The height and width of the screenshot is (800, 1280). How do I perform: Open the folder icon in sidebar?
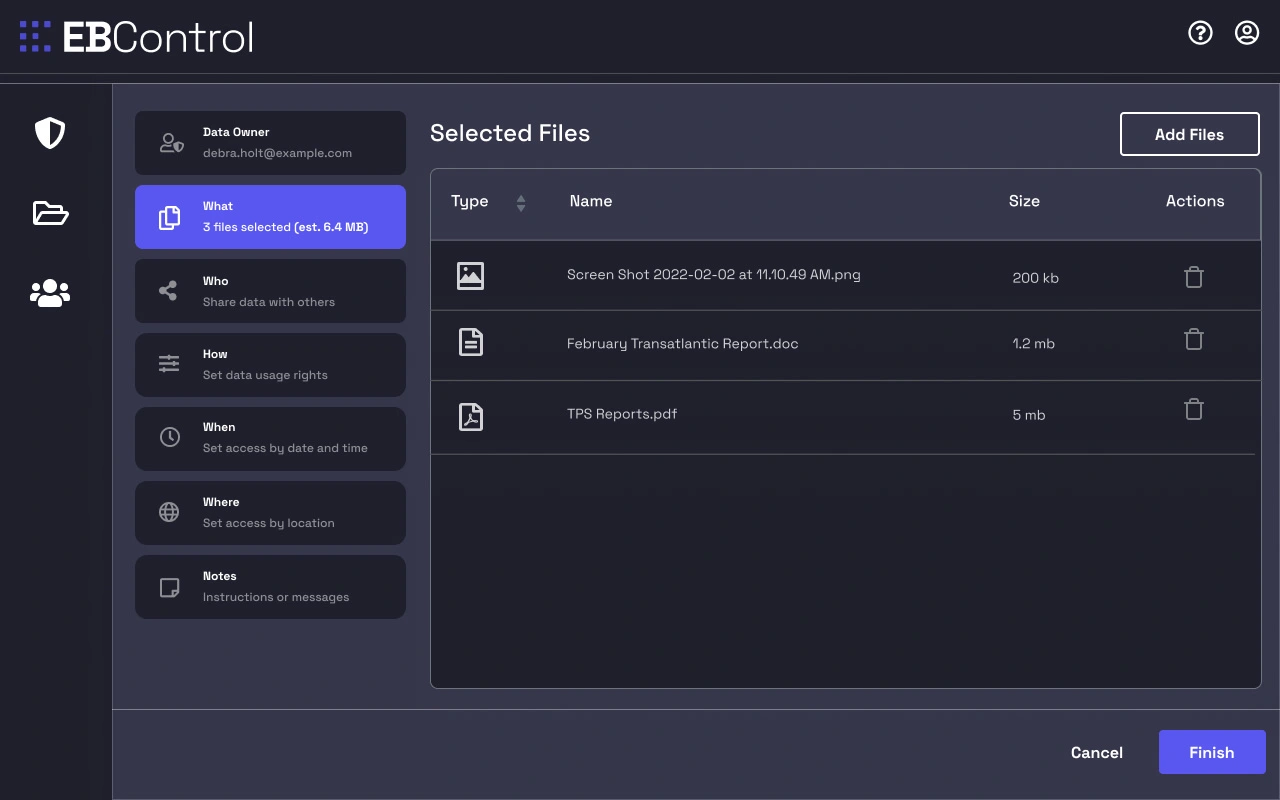[50, 213]
